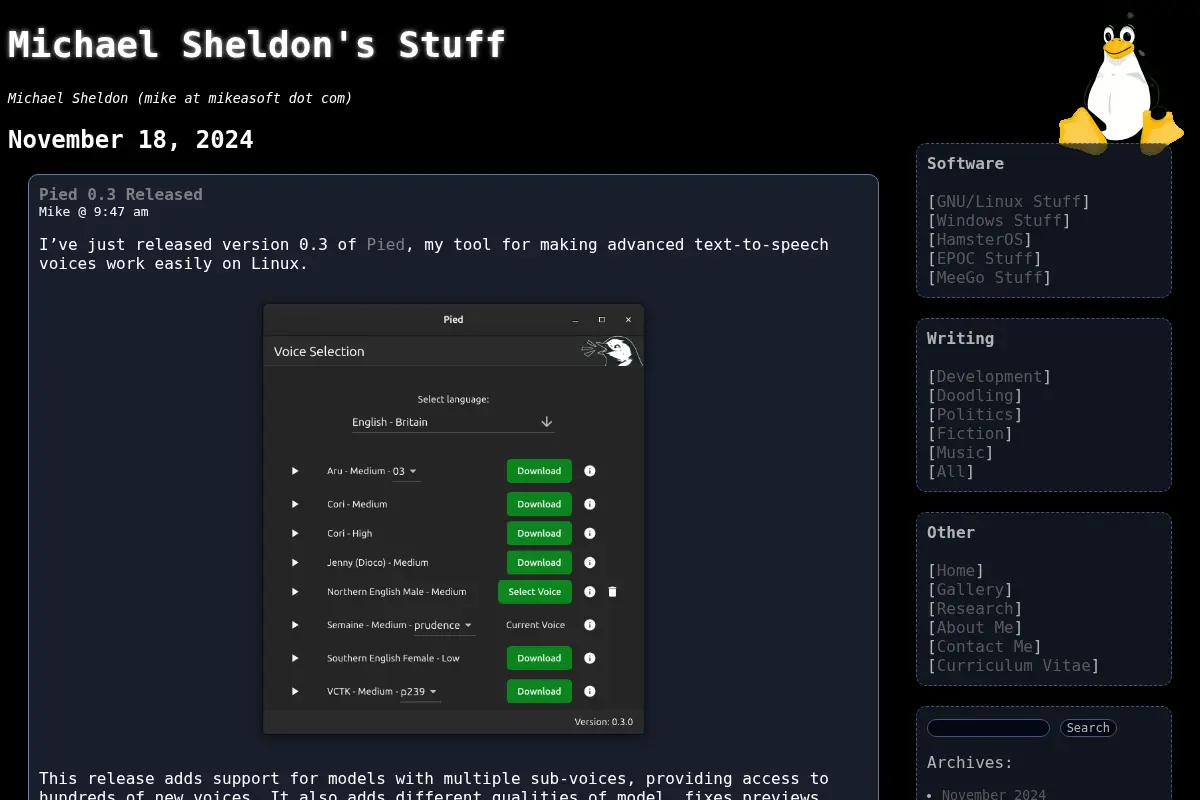
Task: Download the Southern English Female - Low voice
Action: (x=539, y=658)
